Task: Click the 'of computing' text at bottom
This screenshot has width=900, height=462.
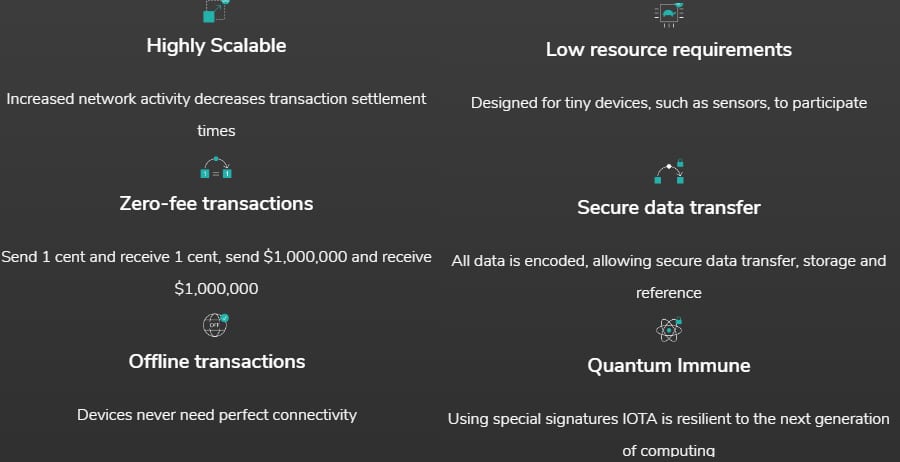Action: [x=668, y=451]
